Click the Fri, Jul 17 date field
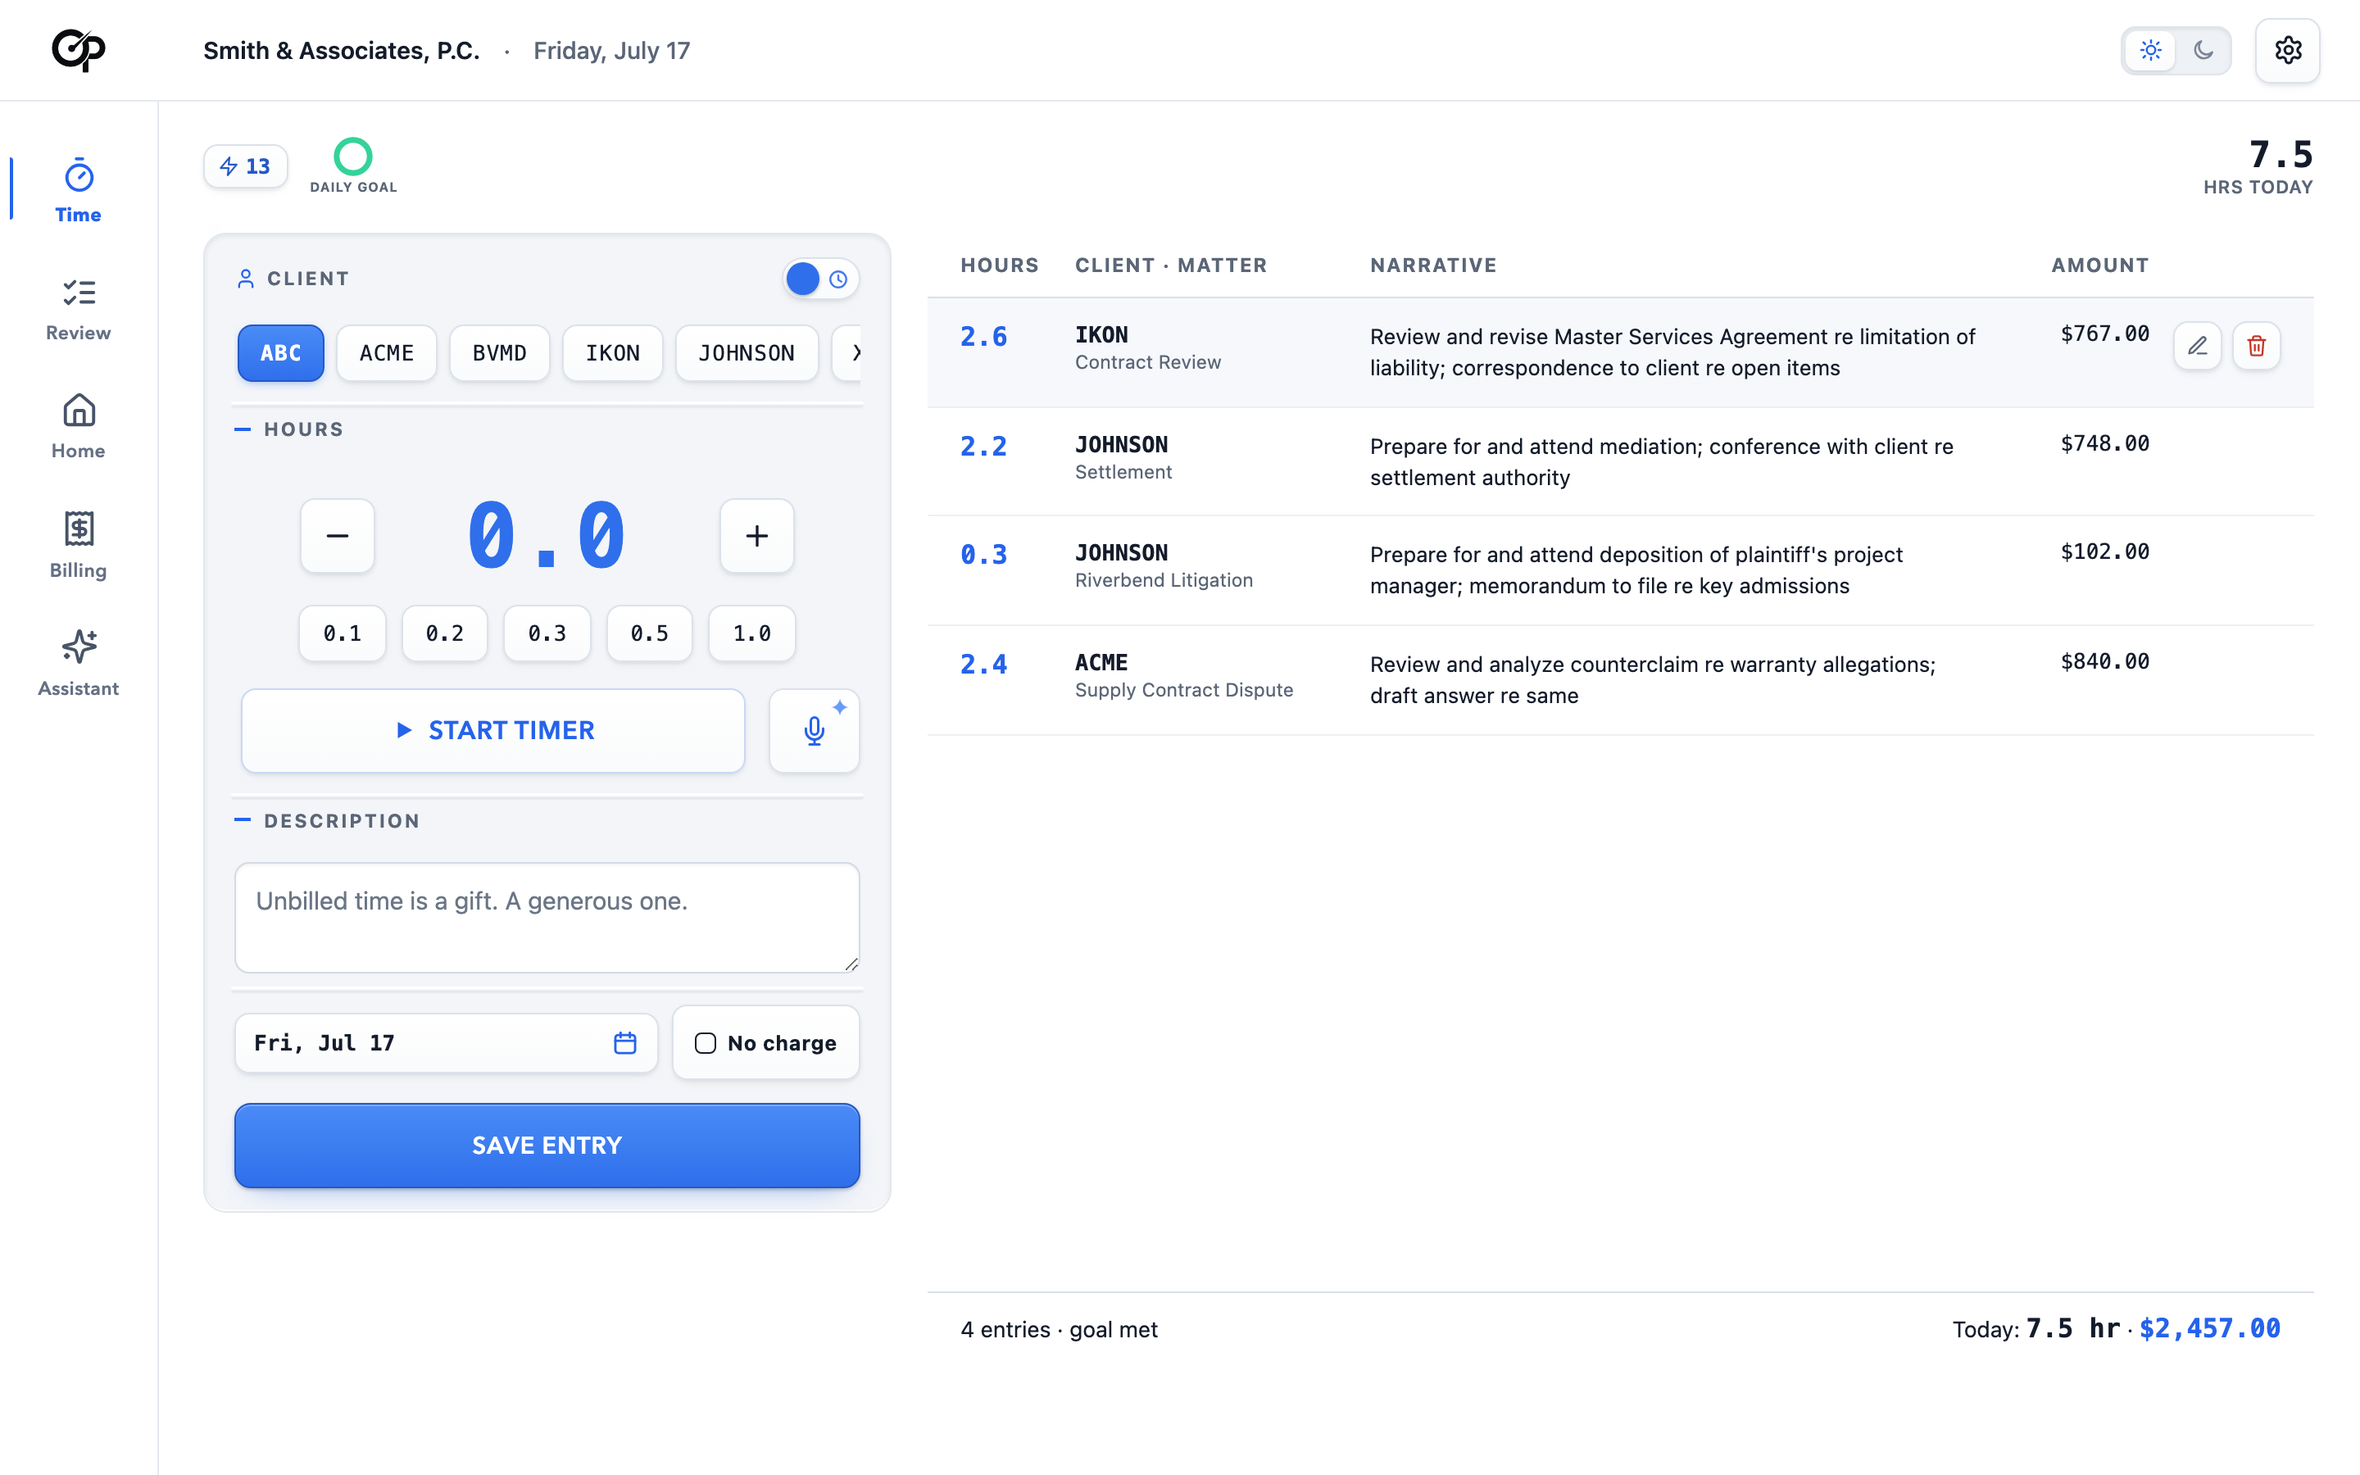 tap(446, 1043)
